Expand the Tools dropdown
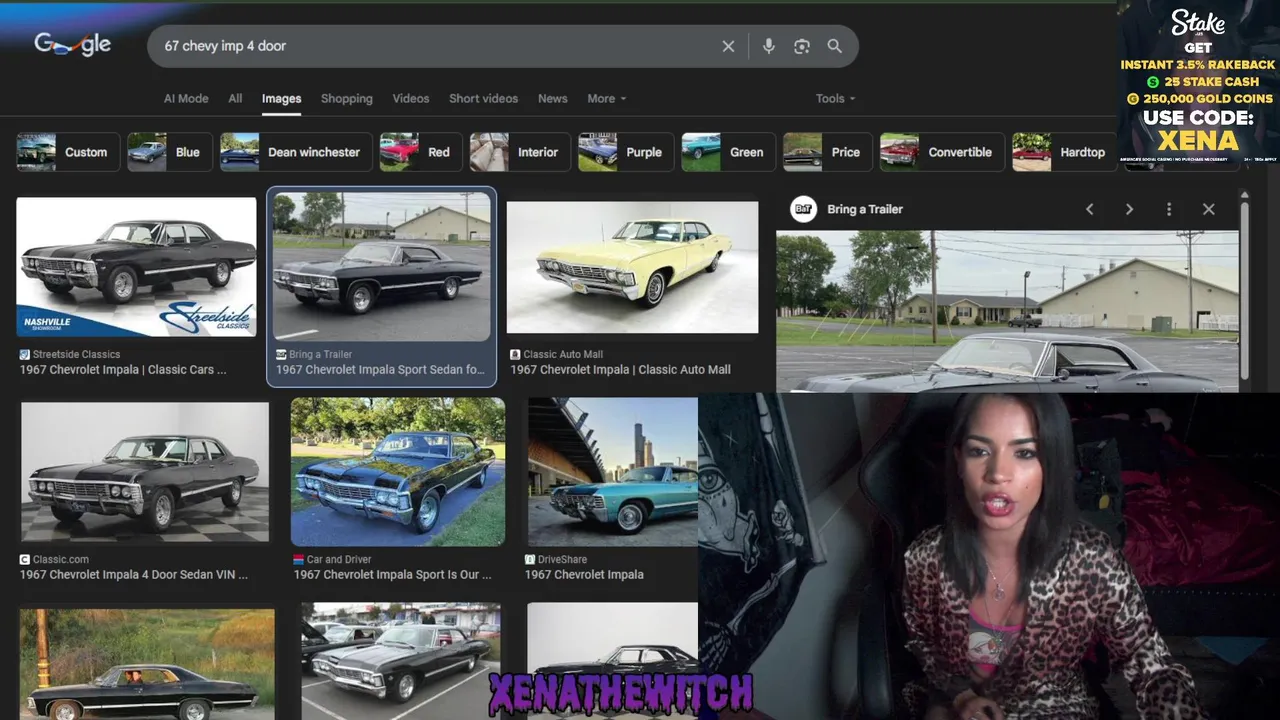Screen dimensions: 1280x720 coord(835,98)
